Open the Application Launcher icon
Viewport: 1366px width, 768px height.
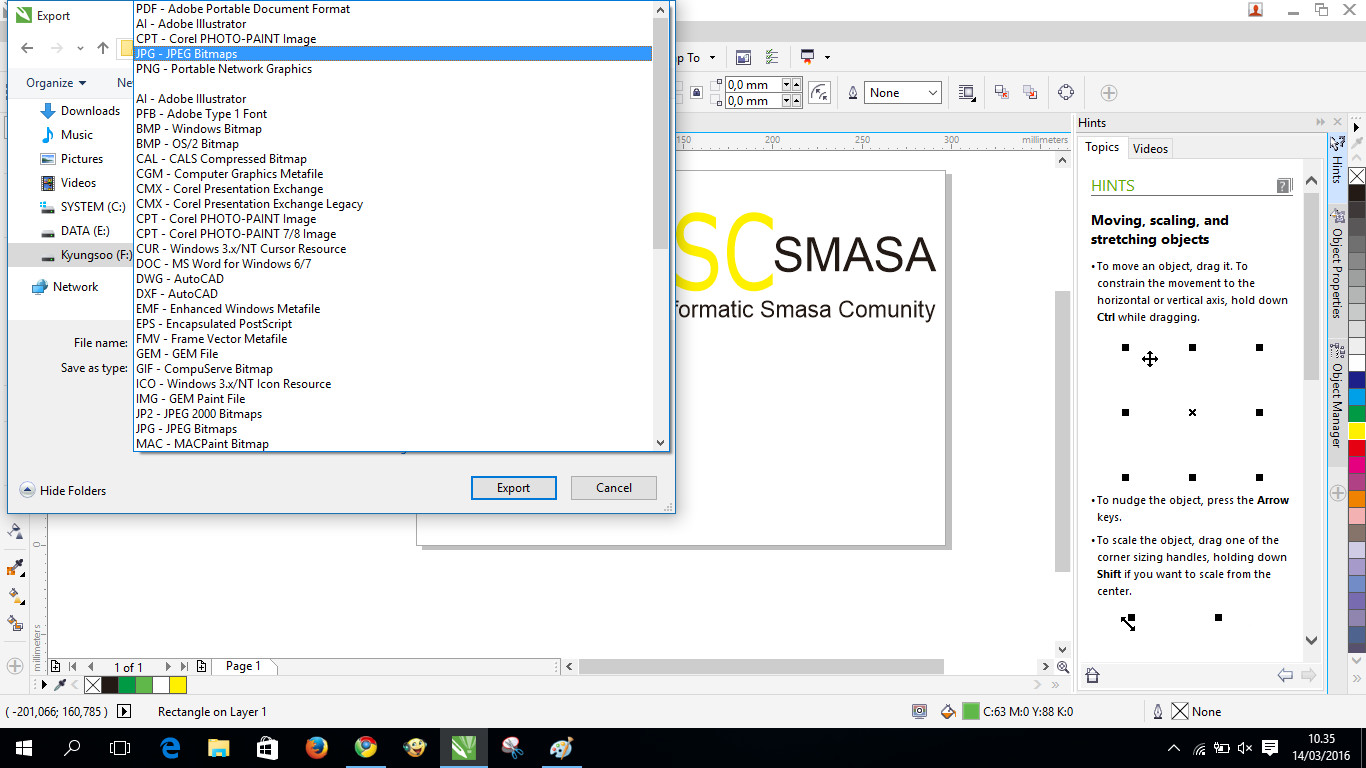(x=807, y=58)
